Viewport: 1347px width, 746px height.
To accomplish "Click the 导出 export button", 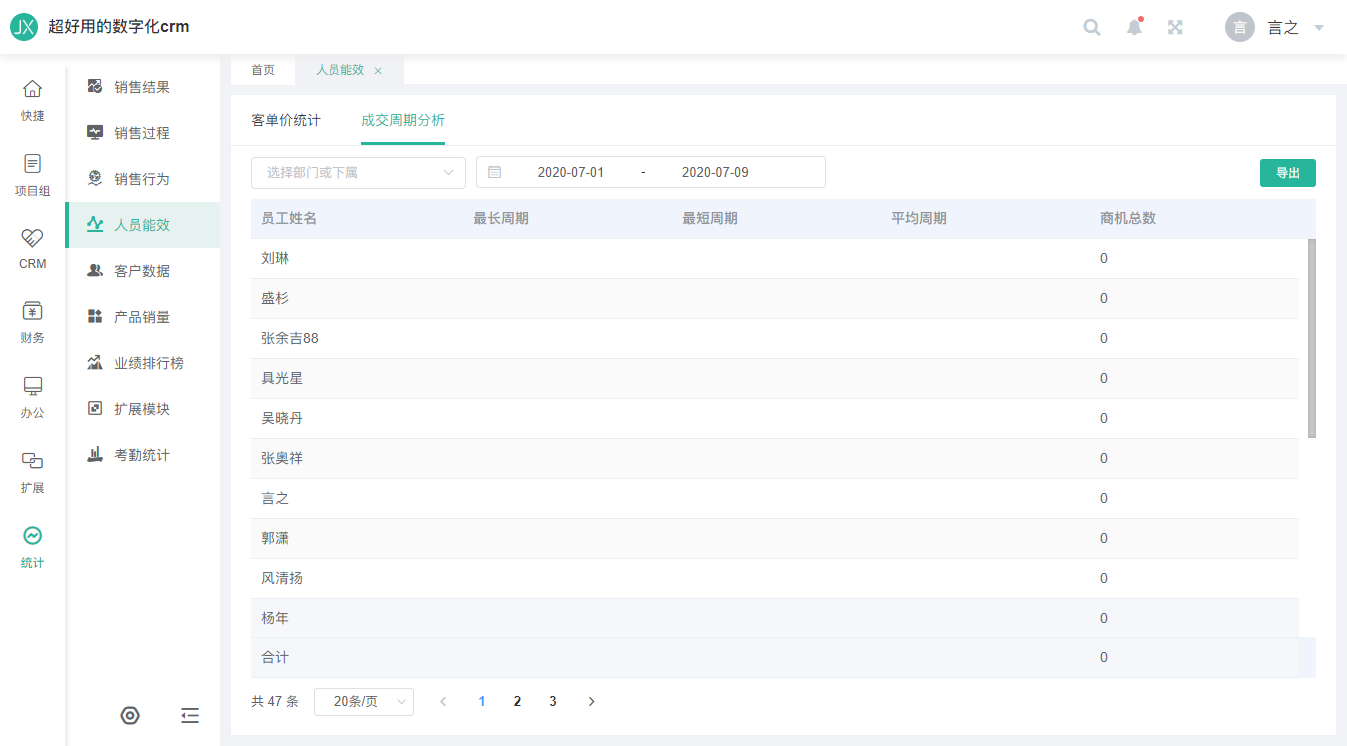I will click(1287, 172).
